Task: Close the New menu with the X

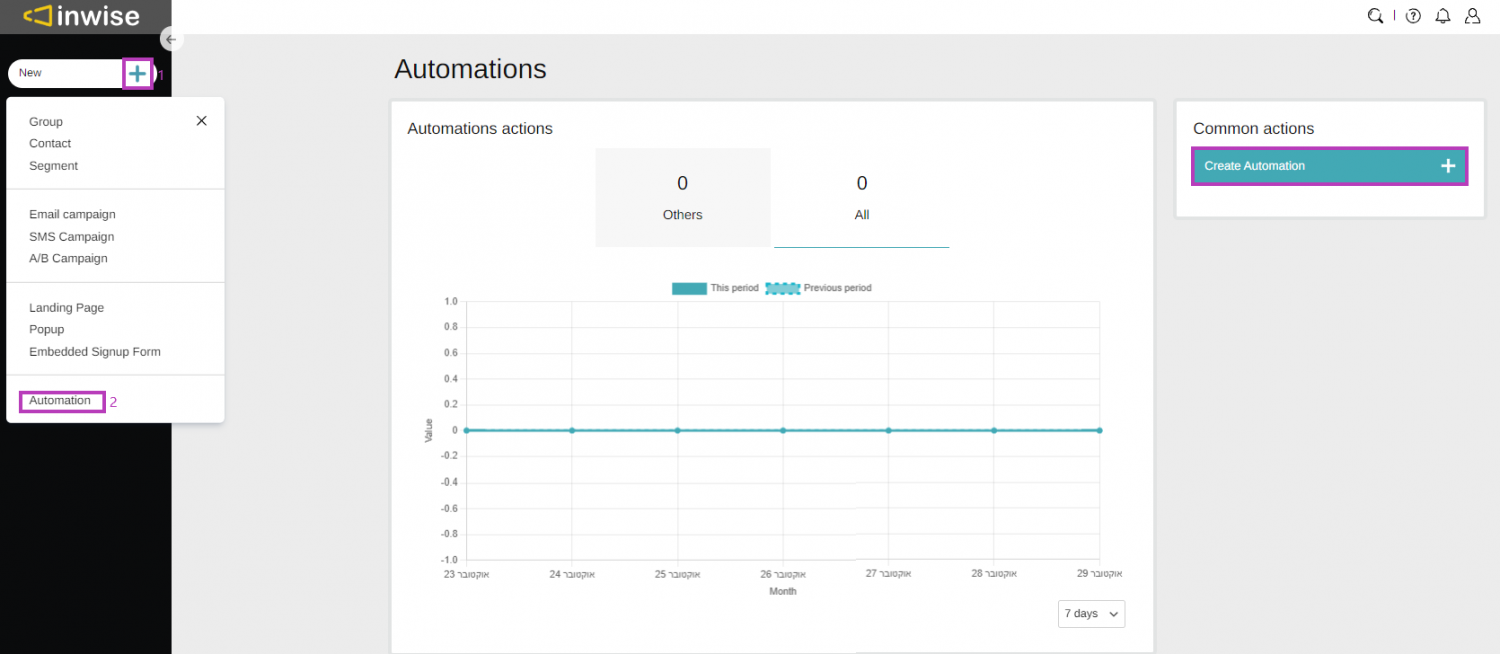Action: coord(201,120)
